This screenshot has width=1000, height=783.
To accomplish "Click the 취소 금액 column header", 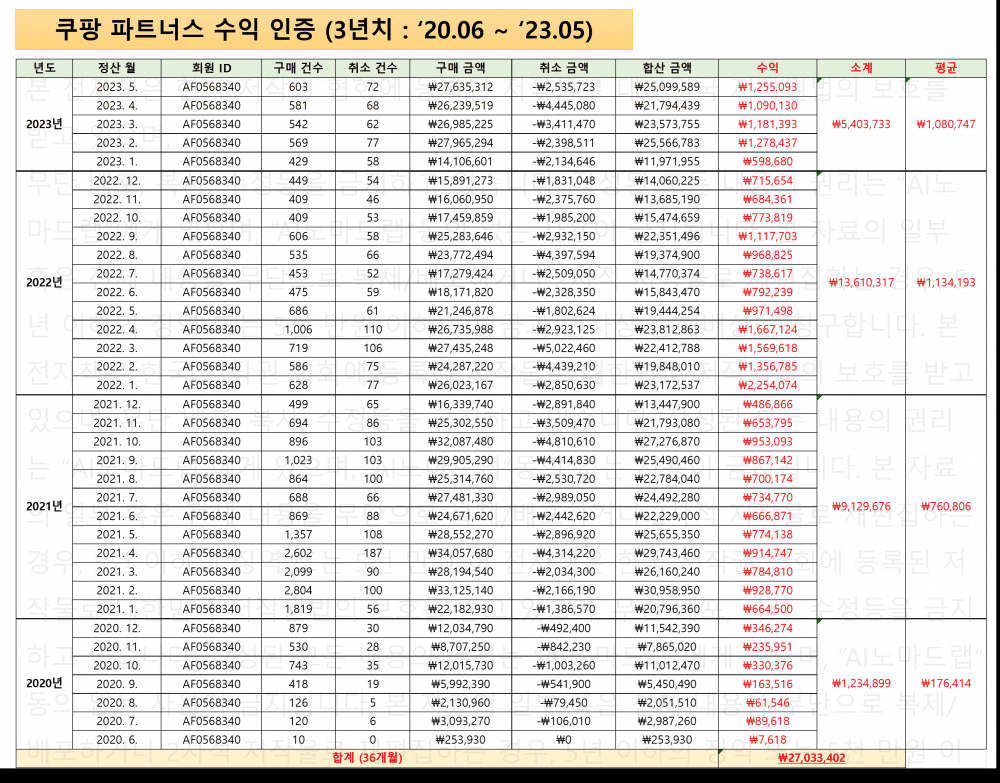I will (563, 68).
